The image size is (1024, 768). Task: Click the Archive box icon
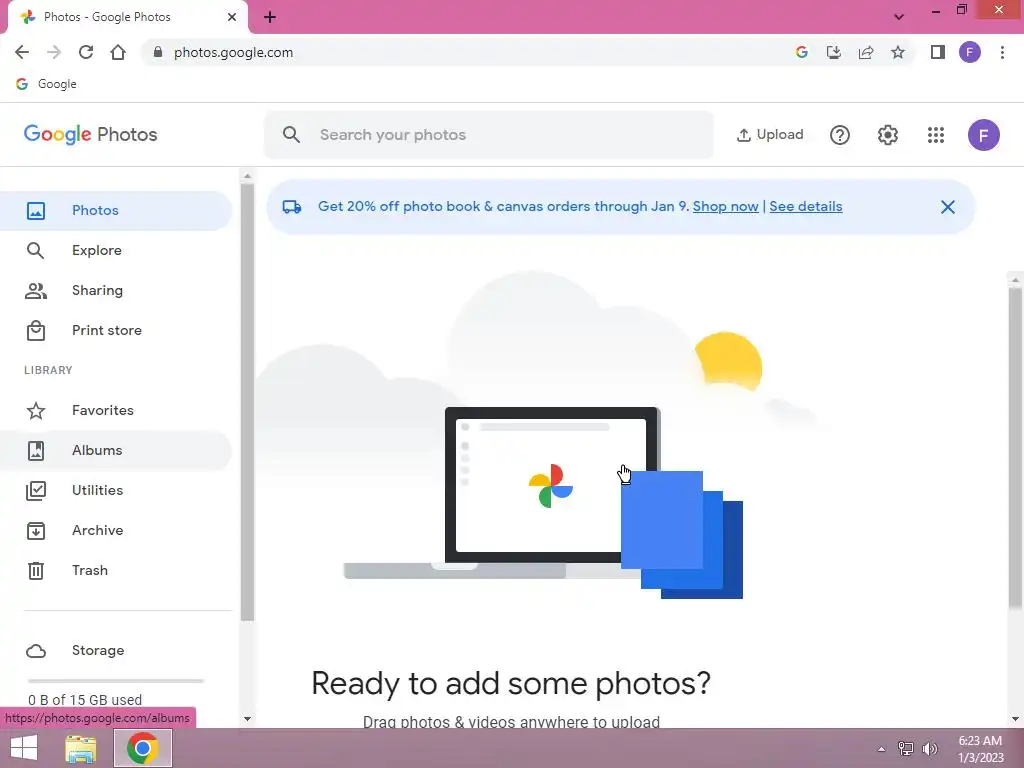[x=36, y=531]
